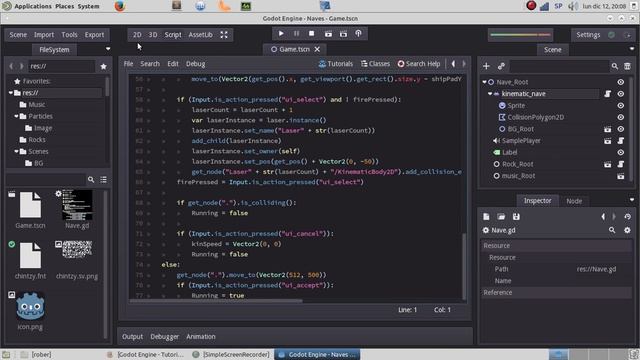Screen dimensions: 640x360
Task: Delete the selected node with the trash icon
Action: (x=627, y=66)
